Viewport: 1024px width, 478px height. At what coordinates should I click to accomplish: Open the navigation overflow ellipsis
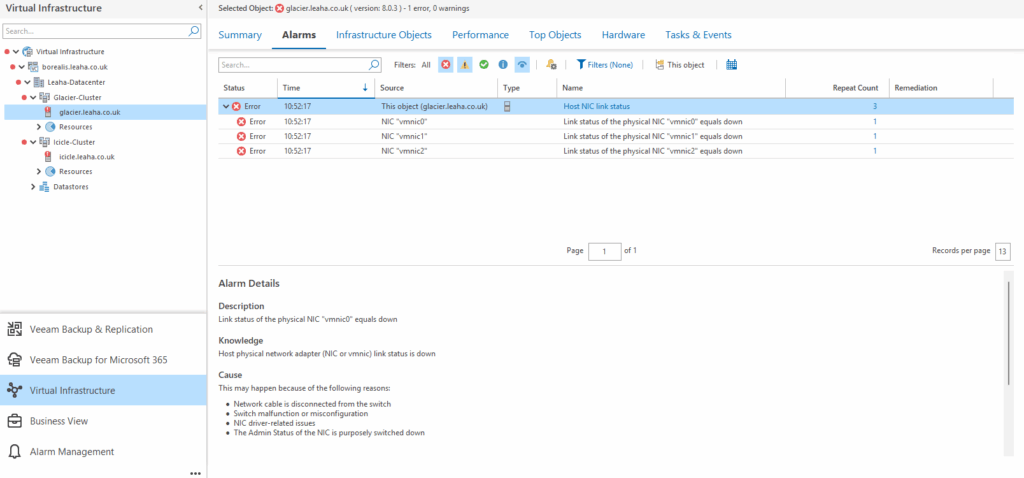[195, 473]
